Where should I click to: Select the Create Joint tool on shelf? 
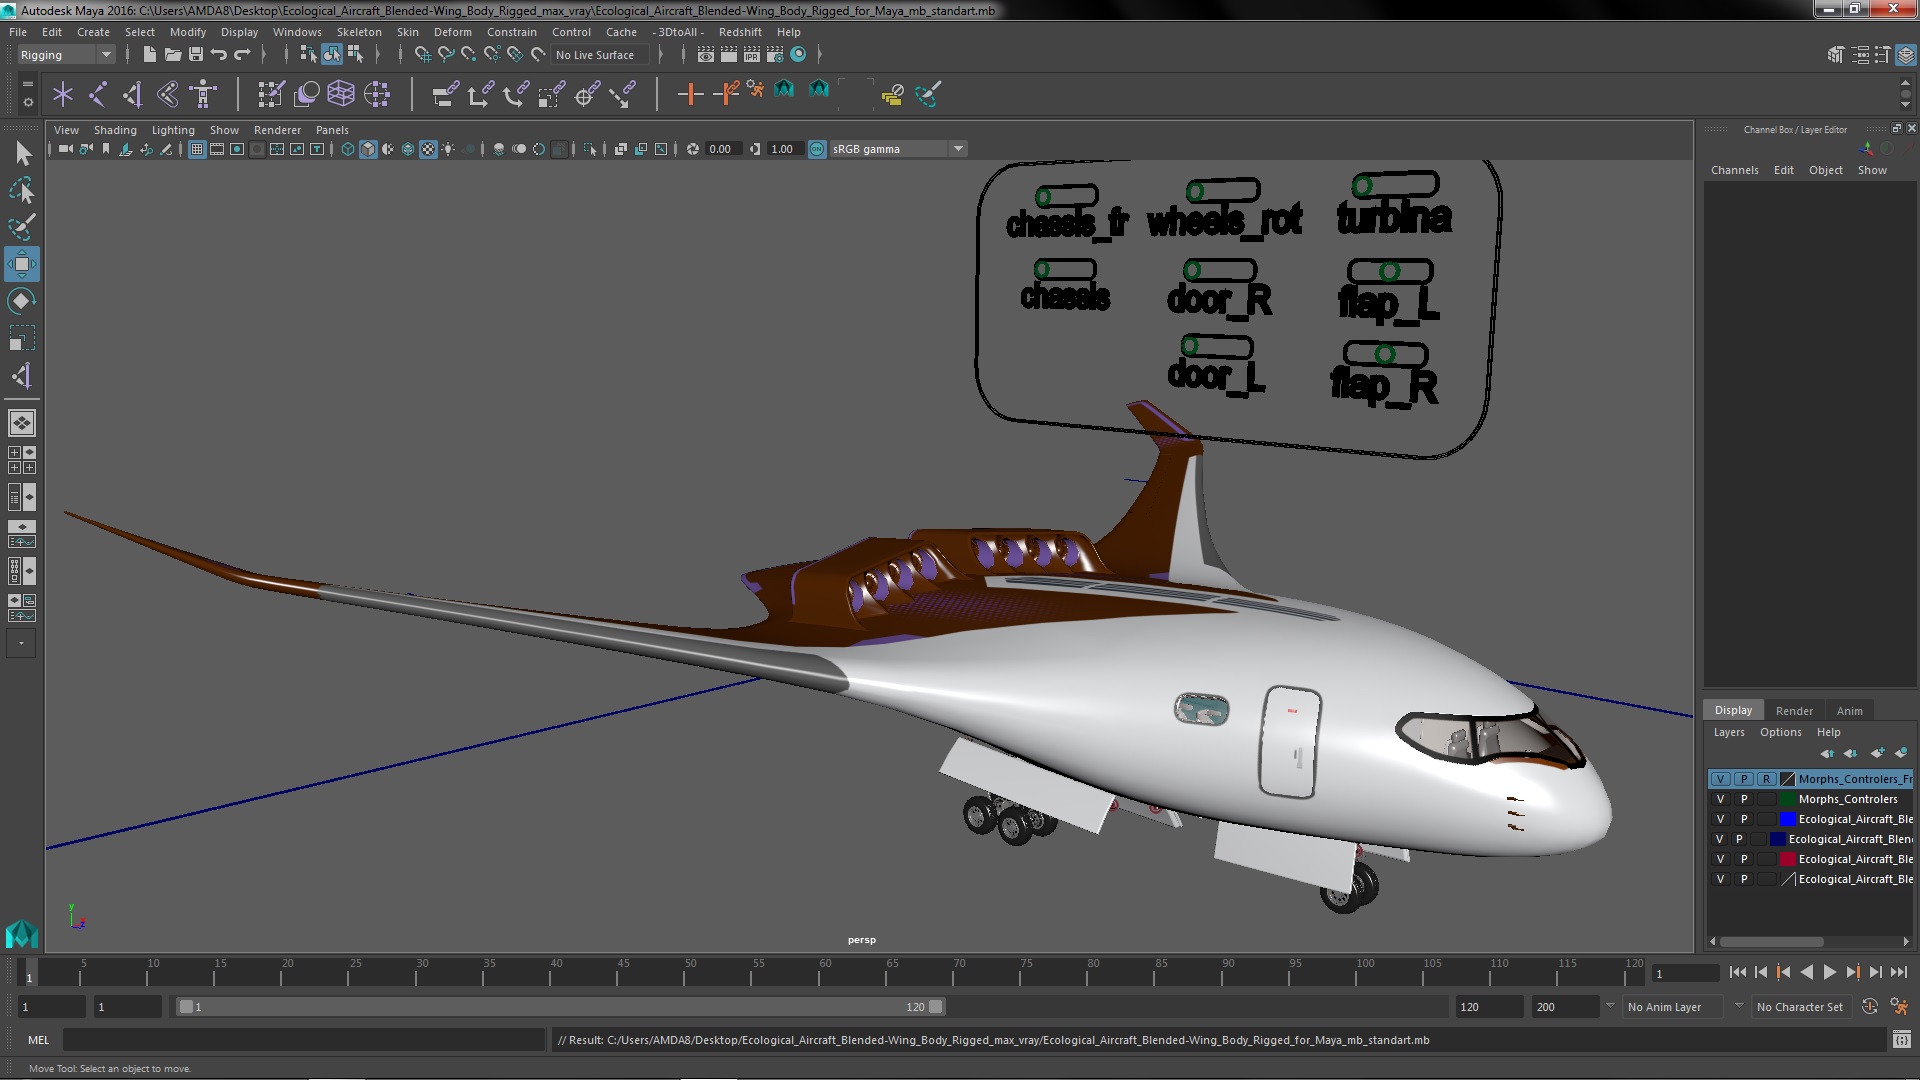(98, 95)
